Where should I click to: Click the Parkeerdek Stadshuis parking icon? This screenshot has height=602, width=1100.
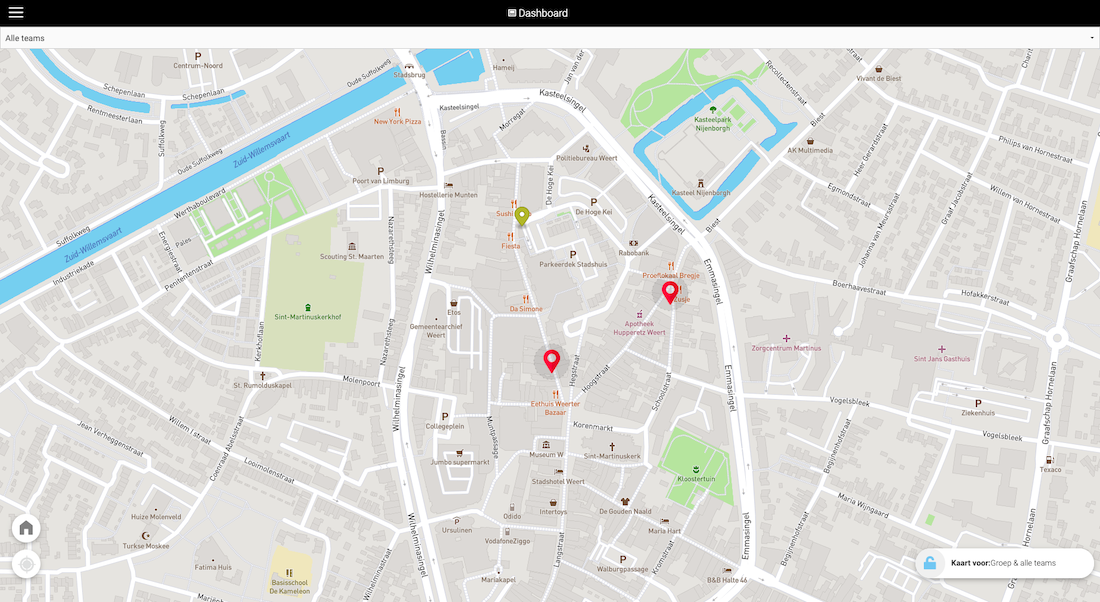point(573,254)
